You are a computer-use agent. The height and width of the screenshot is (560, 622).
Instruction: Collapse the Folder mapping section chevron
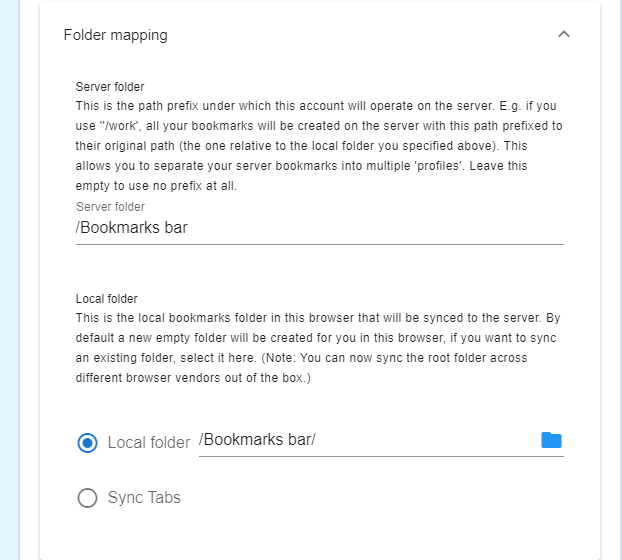tap(564, 35)
